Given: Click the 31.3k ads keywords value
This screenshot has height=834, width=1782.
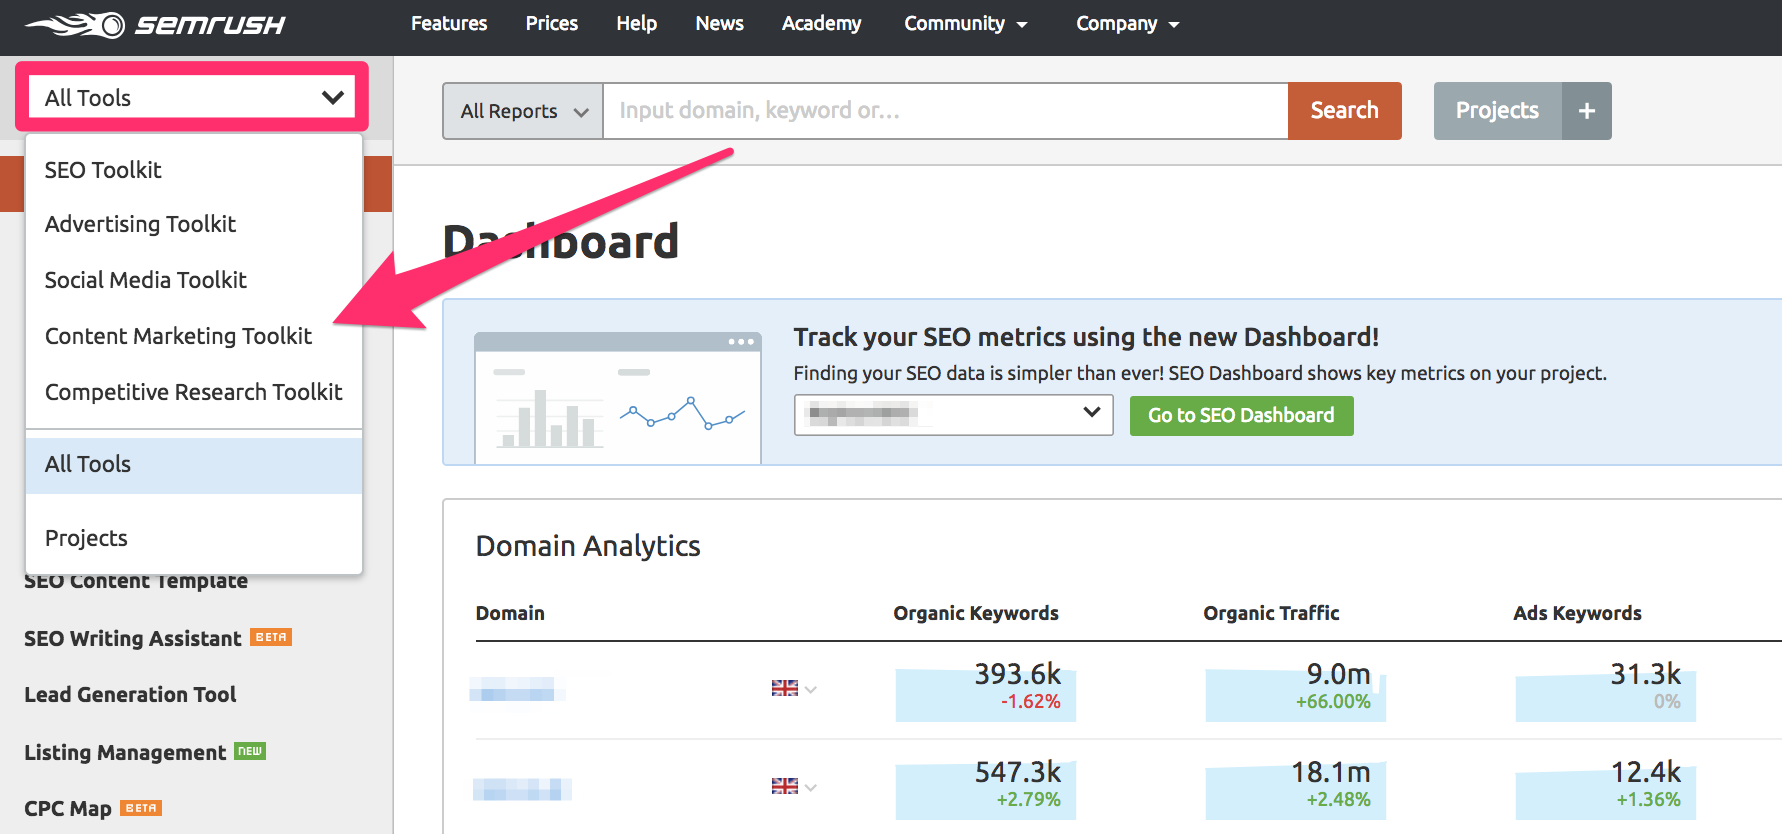Looking at the screenshot, I should 1645,674.
